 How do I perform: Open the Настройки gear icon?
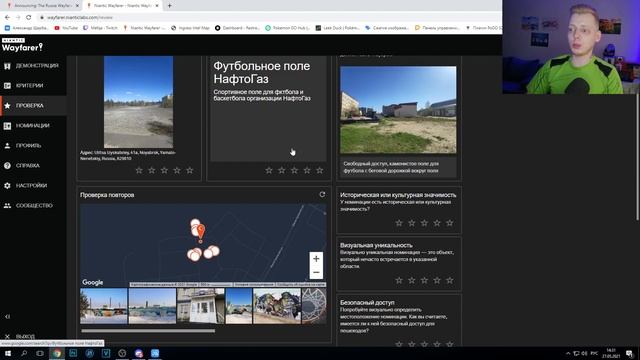(x=7, y=186)
